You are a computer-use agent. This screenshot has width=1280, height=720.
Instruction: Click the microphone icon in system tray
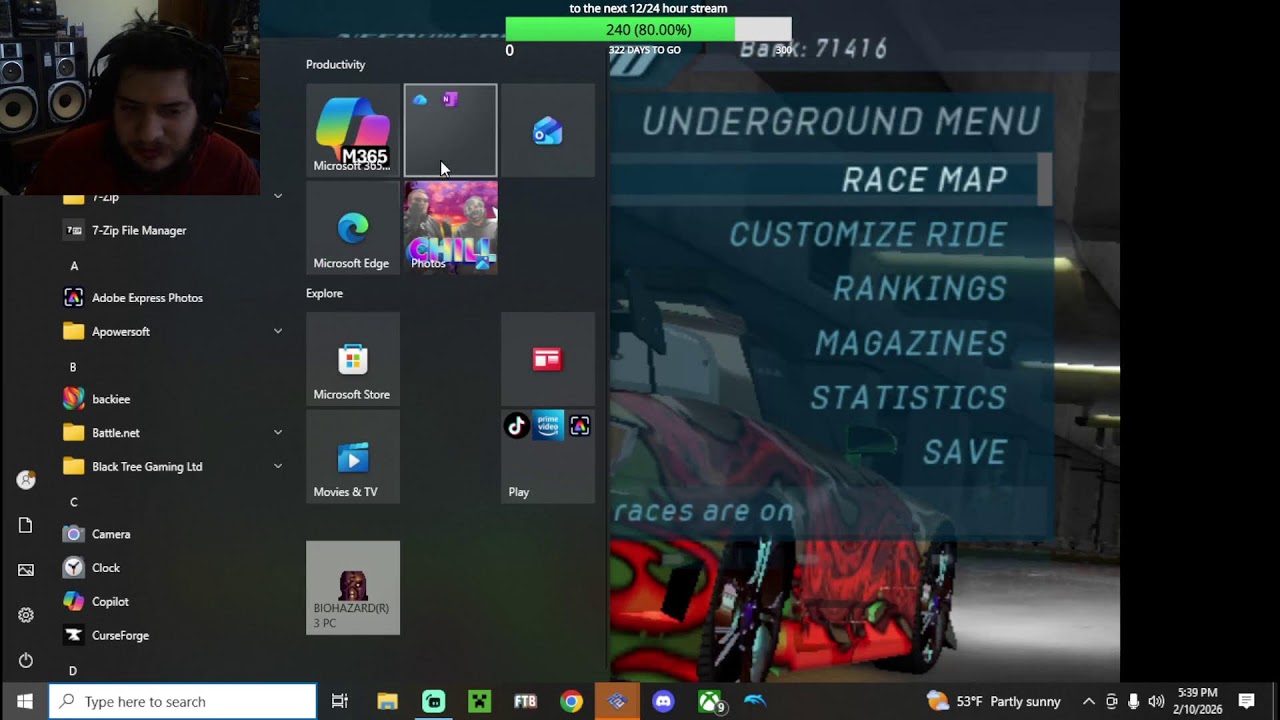tap(1134, 701)
